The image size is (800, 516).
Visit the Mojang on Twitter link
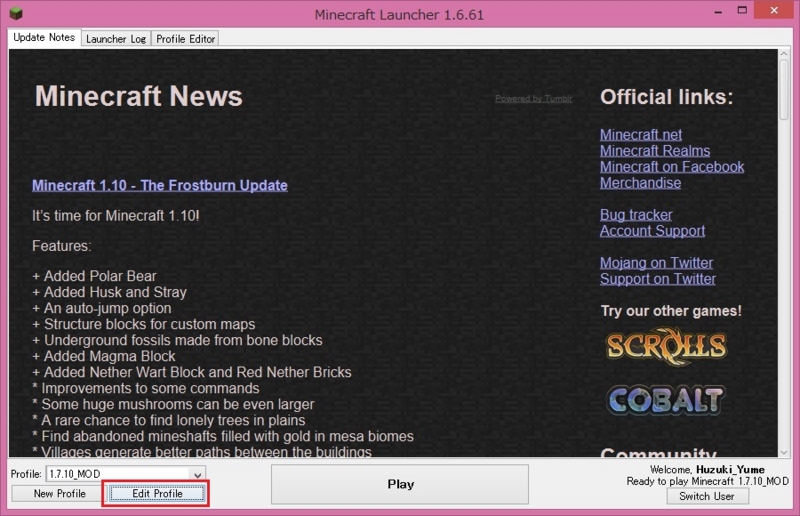click(x=657, y=263)
